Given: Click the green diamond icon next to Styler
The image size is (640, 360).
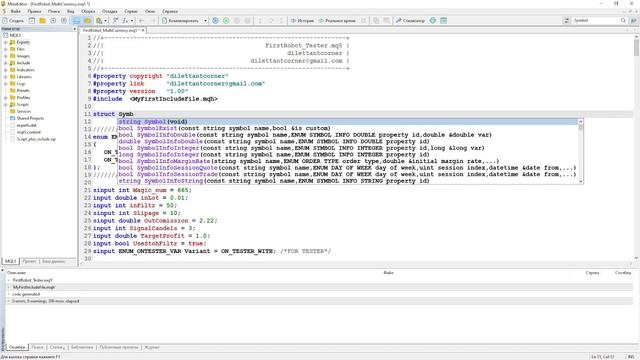Looking at the screenshot, I should (x=433, y=20).
